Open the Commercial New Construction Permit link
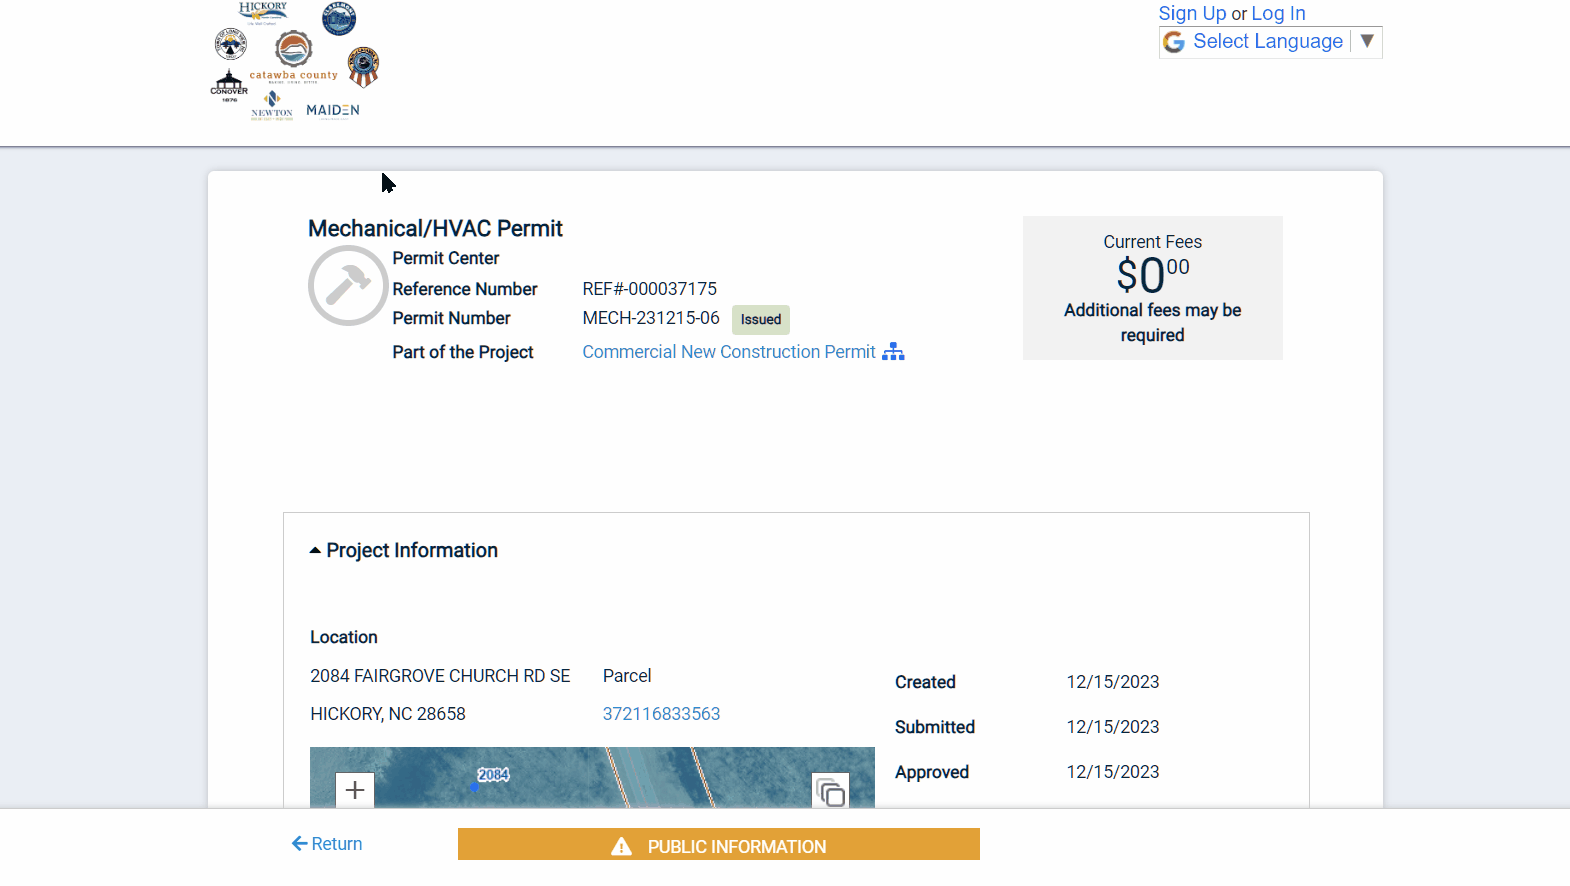Viewport: 1570px width, 886px height. (x=729, y=352)
